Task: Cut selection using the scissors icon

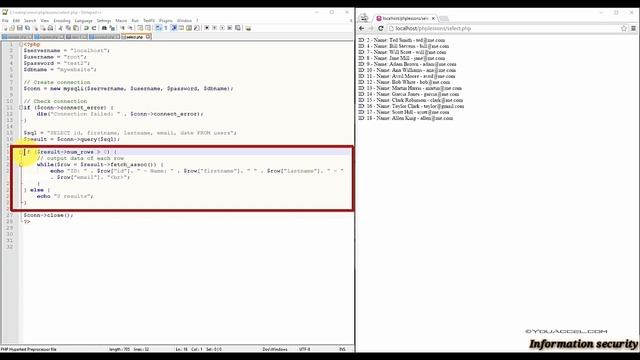Action: click(x=61, y=28)
